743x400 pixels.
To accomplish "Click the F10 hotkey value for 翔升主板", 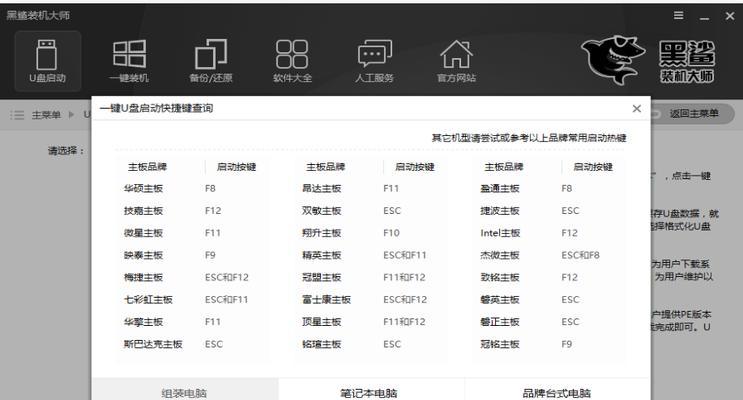I will pyautogui.click(x=391, y=233).
